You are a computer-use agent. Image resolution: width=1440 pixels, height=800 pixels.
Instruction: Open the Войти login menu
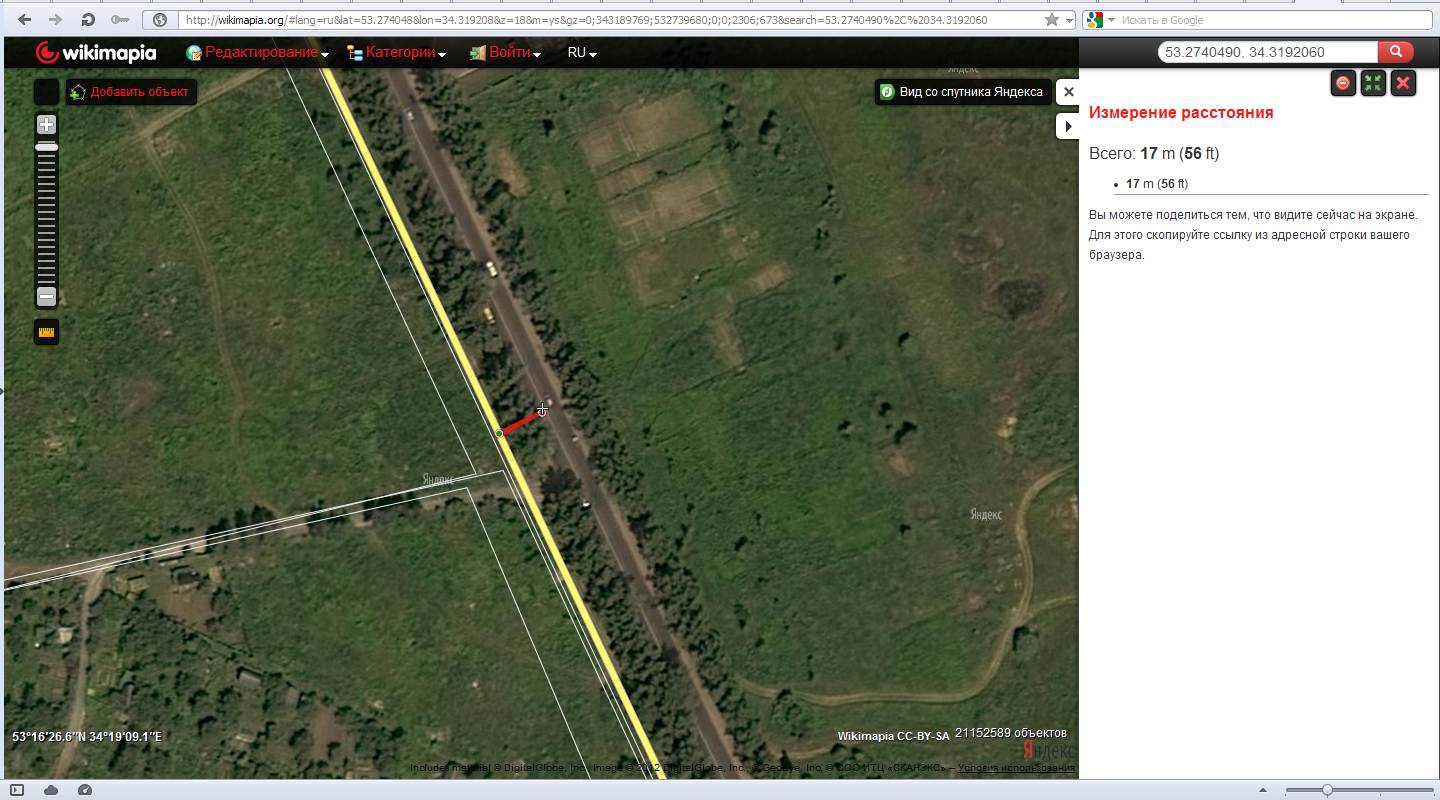(x=506, y=53)
